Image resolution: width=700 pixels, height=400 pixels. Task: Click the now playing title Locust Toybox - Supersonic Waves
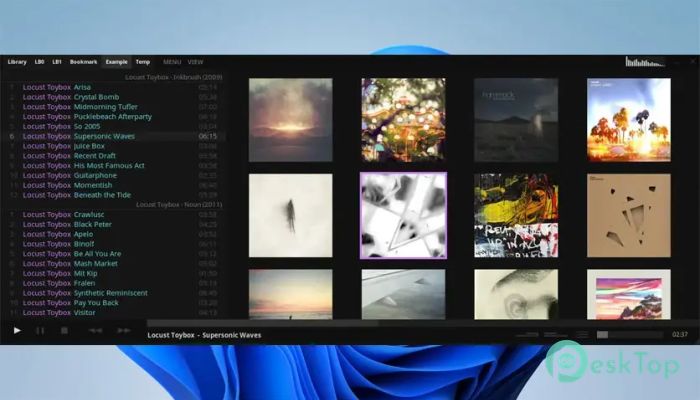204,335
